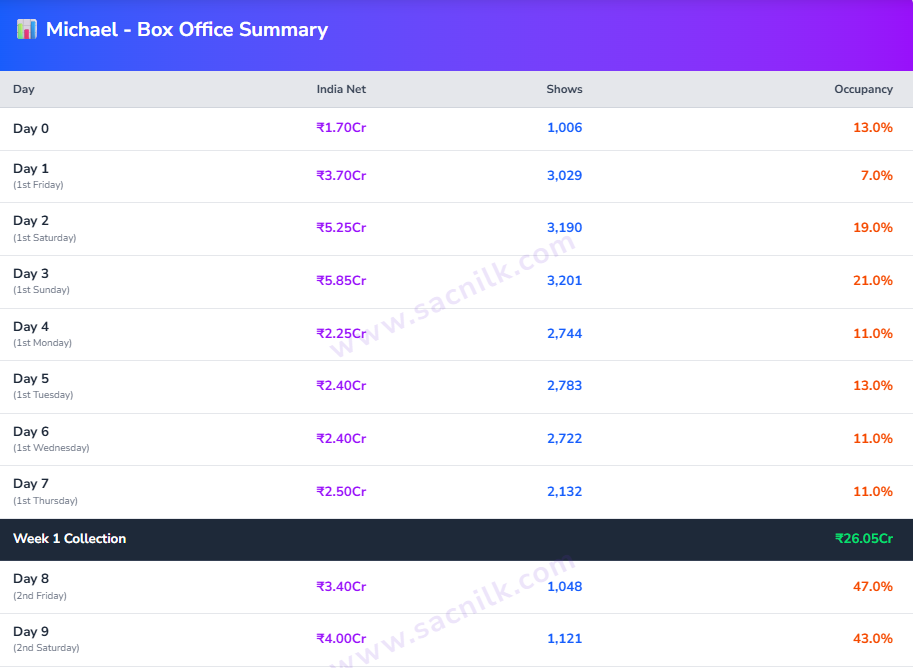Click the ₹26.05Cr week total
Image resolution: width=913 pixels, height=668 pixels.
pyautogui.click(x=864, y=539)
